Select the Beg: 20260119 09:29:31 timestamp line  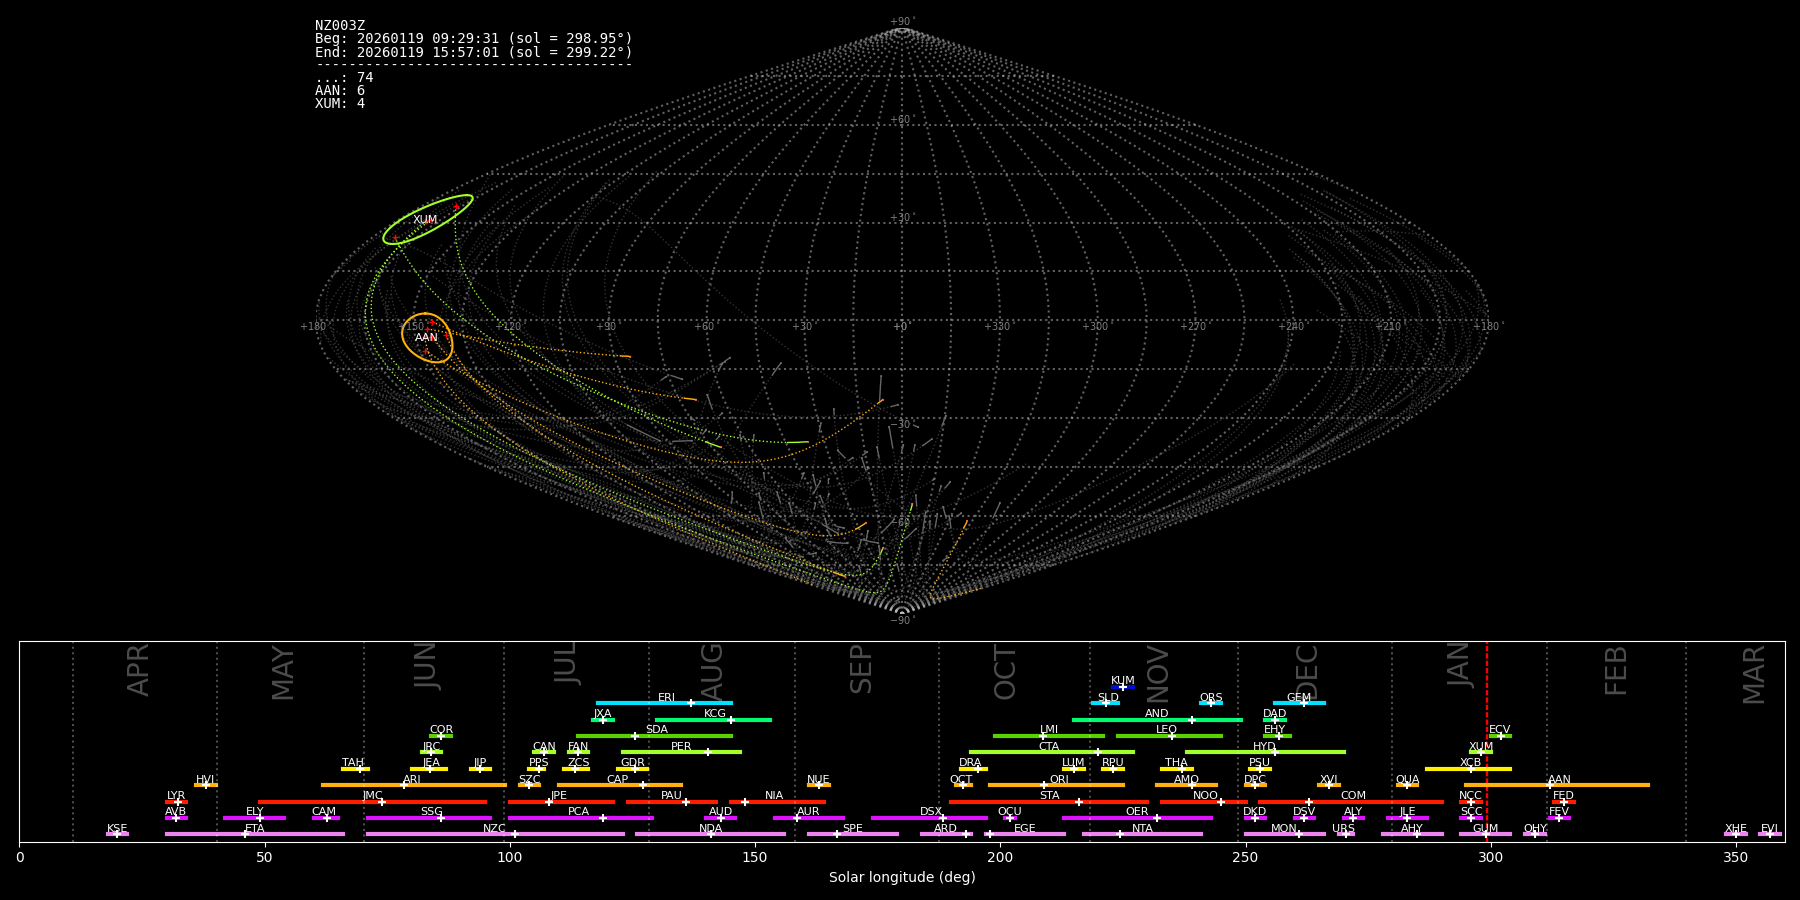point(474,38)
